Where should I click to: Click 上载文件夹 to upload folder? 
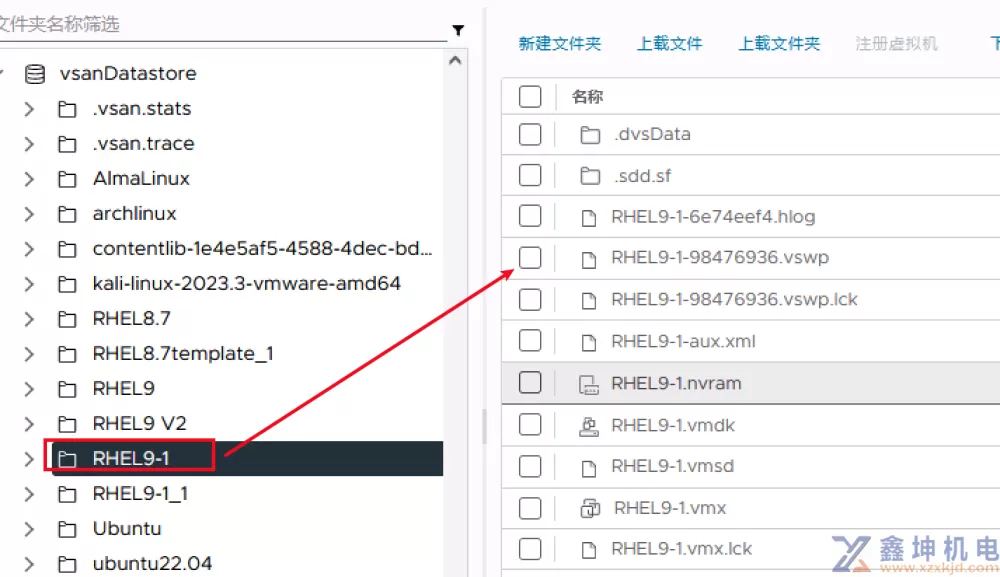click(x=779, y=43)
